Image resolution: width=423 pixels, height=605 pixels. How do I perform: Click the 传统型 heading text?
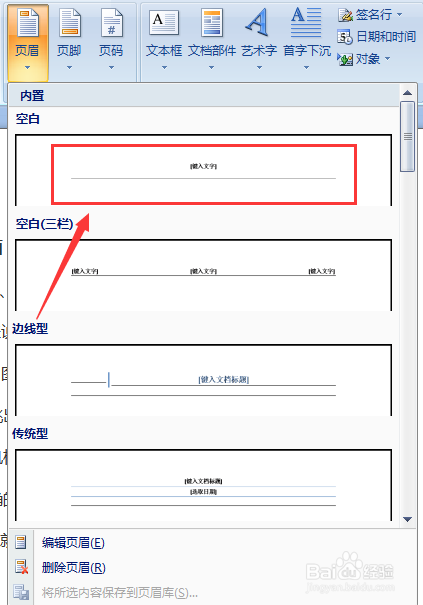point(30,433)
